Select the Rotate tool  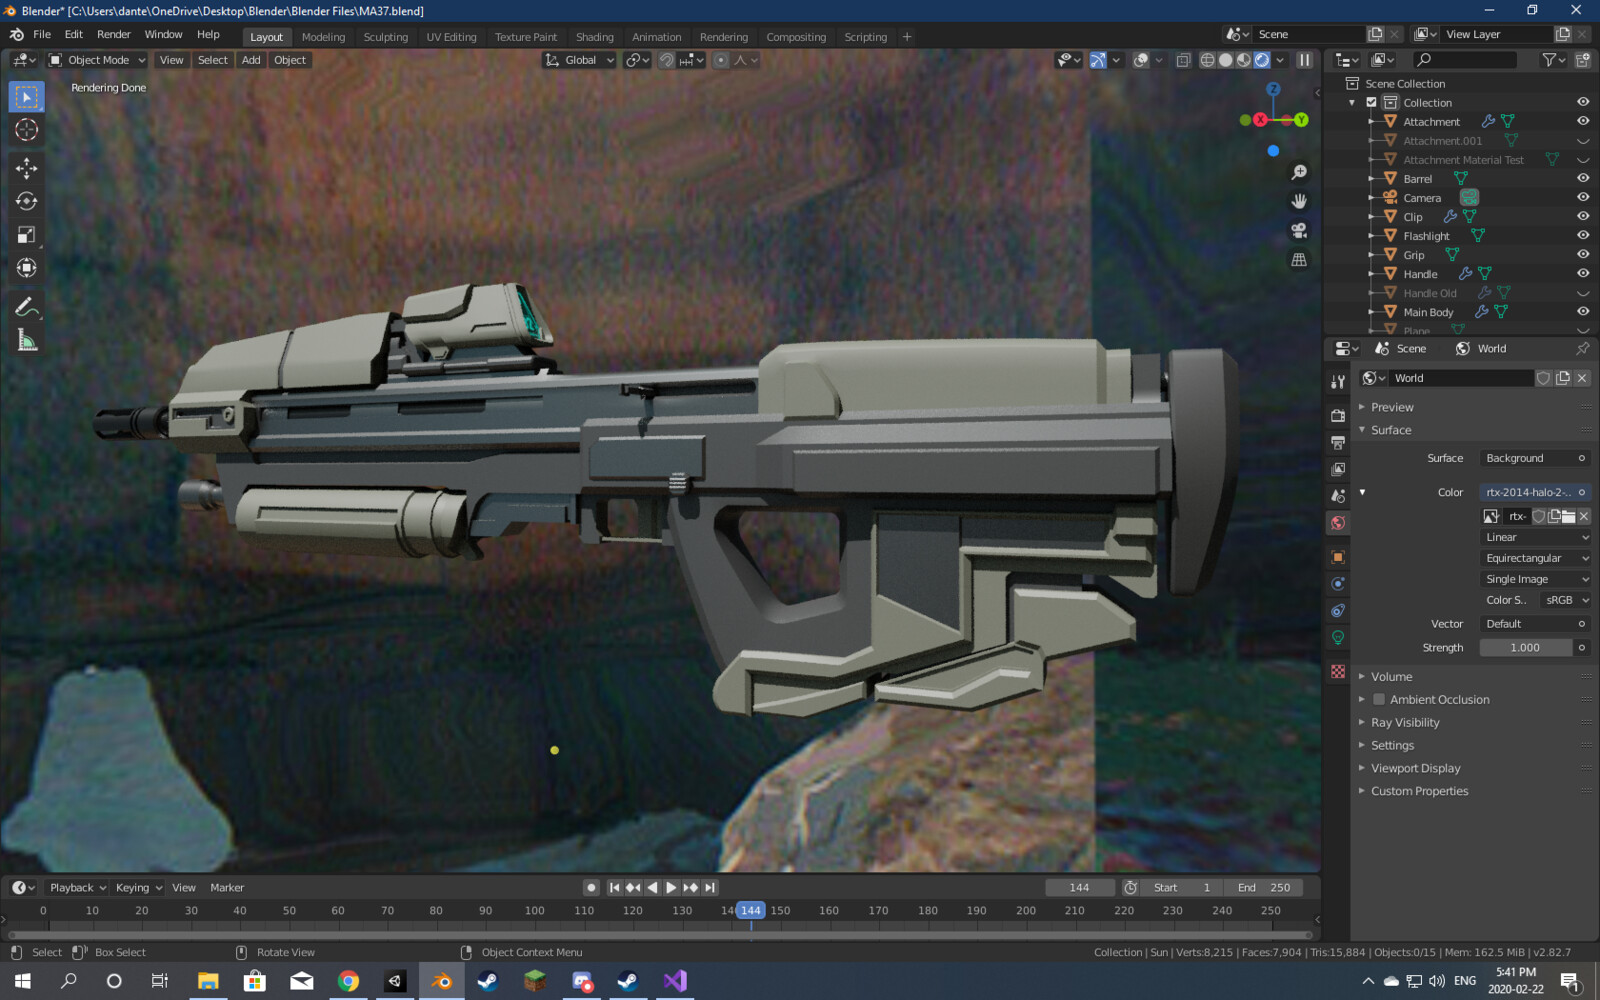[25, 201]
